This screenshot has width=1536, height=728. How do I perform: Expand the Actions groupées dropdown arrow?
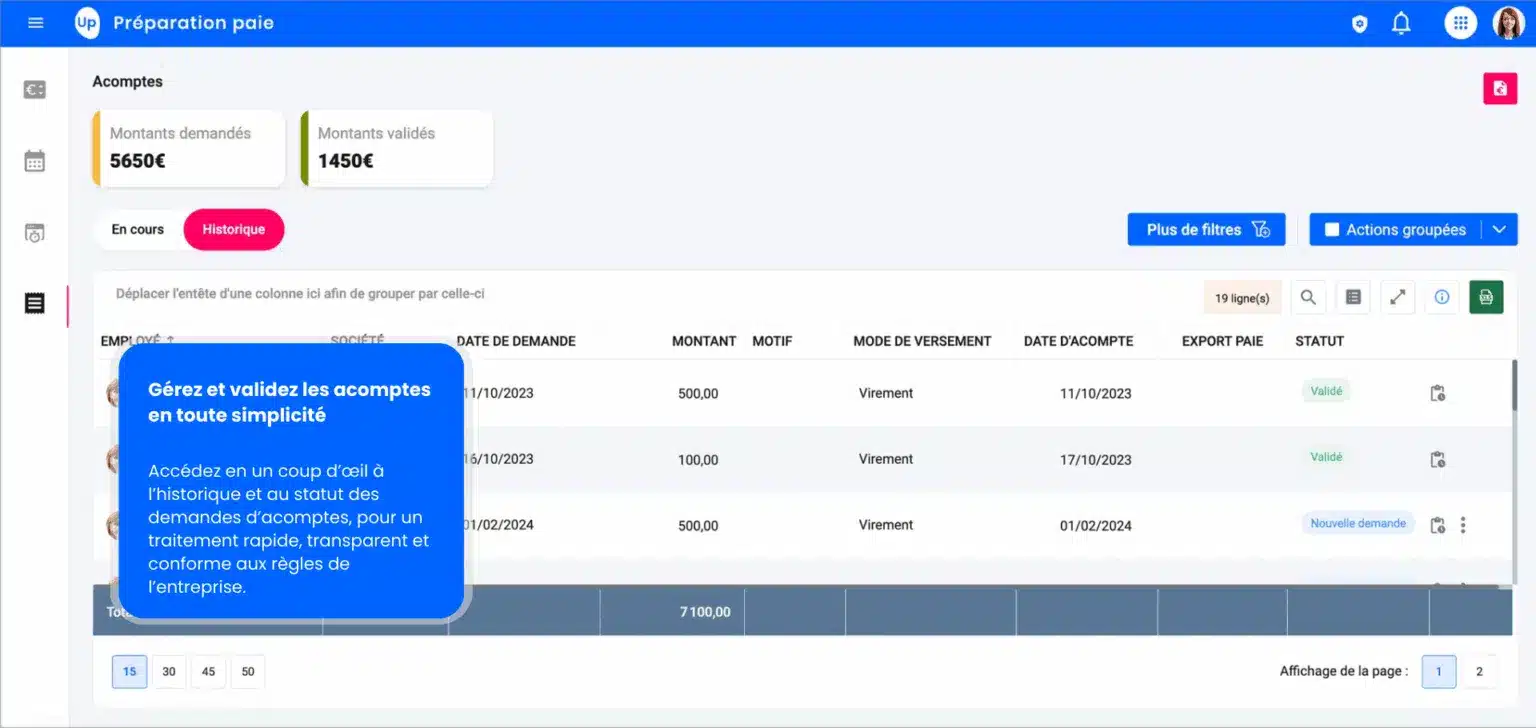pos(1498,229)
